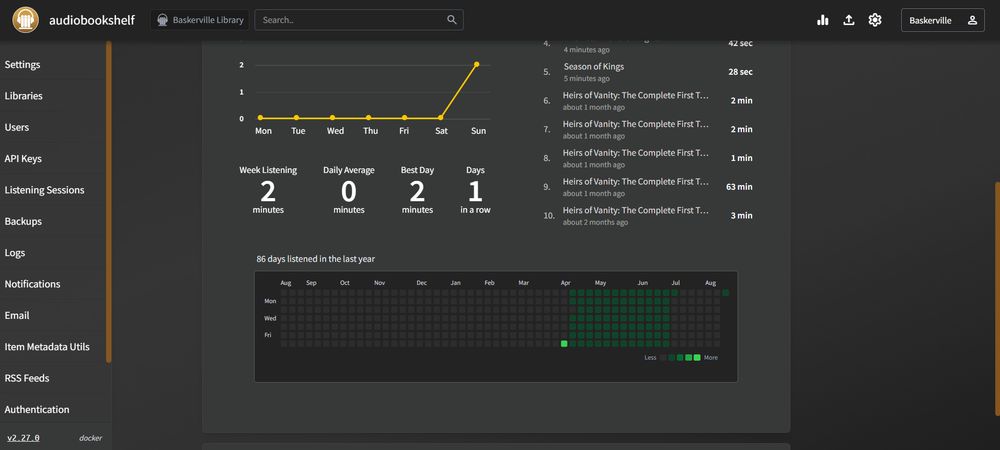Viewport: 1000px width, 450px height.
Task: Open the Baskerville Library selector
Action: coord(200,20)
